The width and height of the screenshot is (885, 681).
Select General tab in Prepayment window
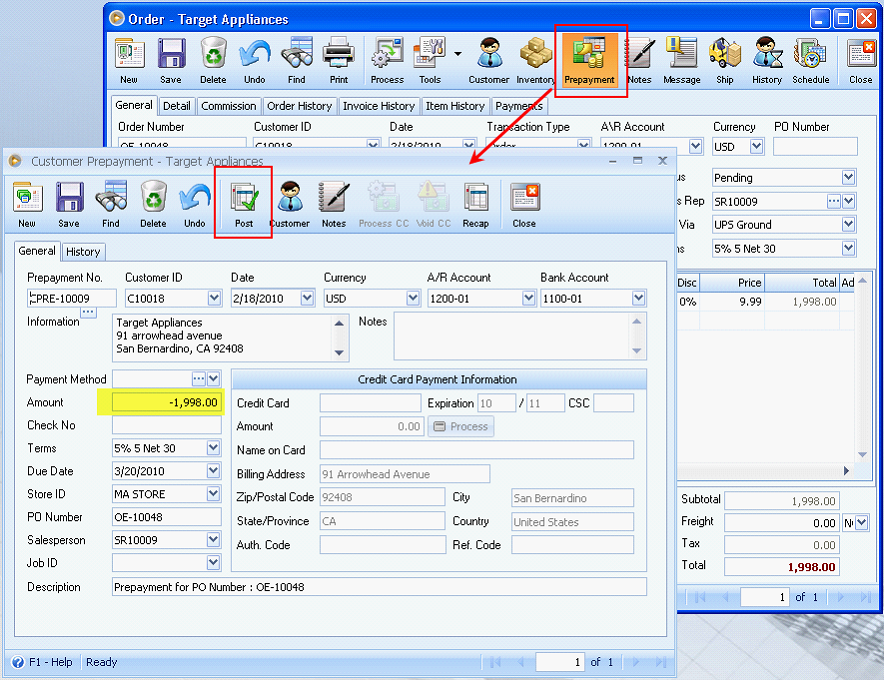tap(37, 251)
